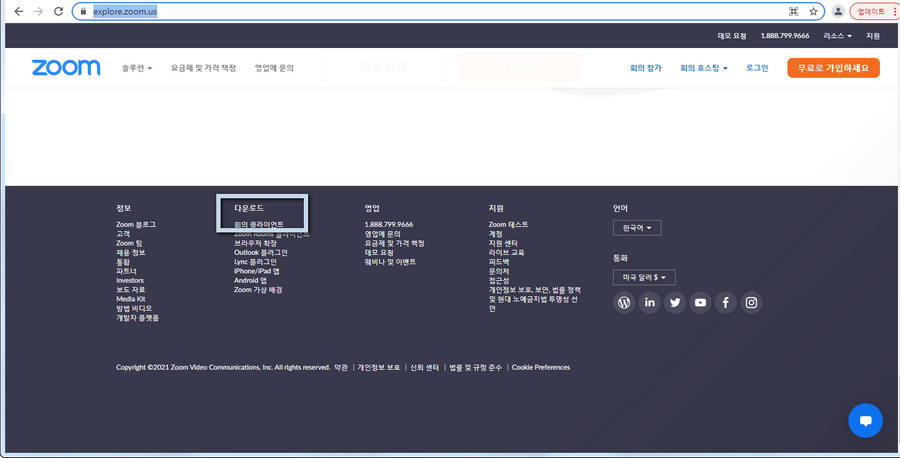Click the browser forward arrow

(38, 11)
